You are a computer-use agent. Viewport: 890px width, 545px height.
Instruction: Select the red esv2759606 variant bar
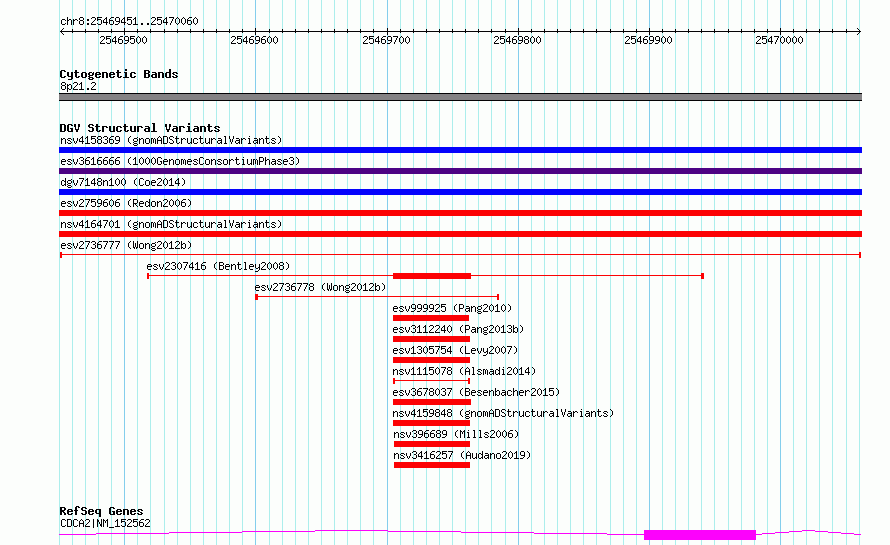coord(460,213)
